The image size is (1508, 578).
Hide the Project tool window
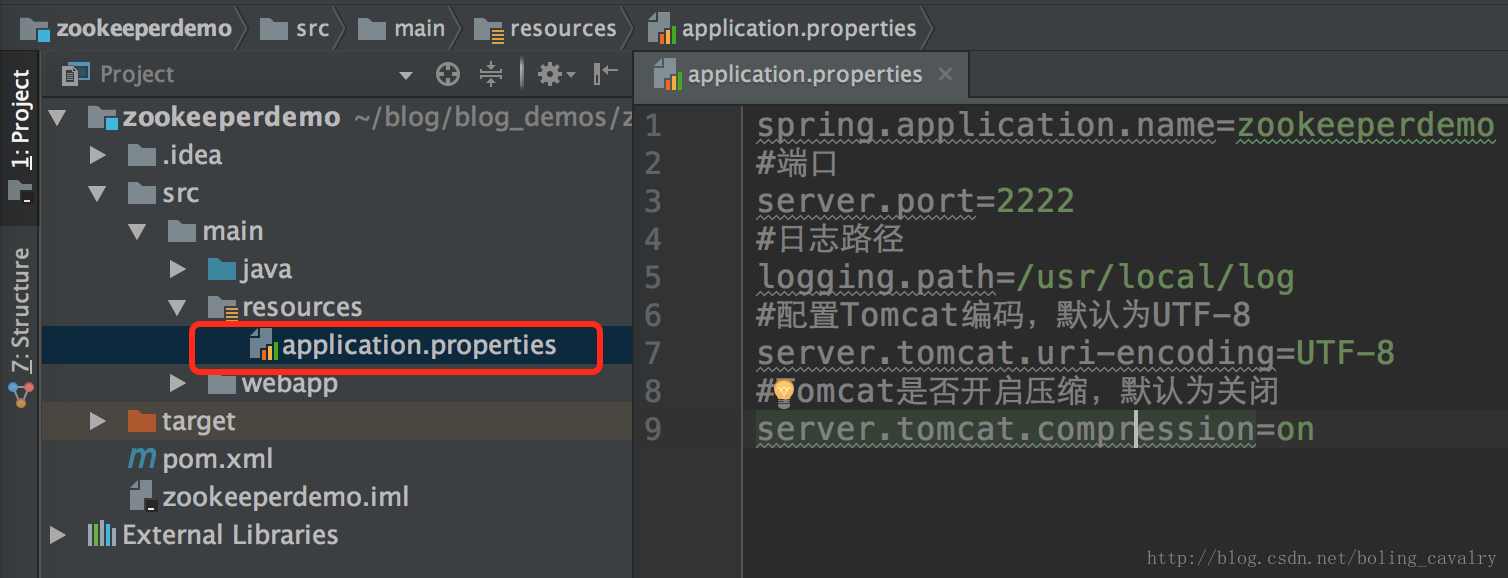pos(605,74)
